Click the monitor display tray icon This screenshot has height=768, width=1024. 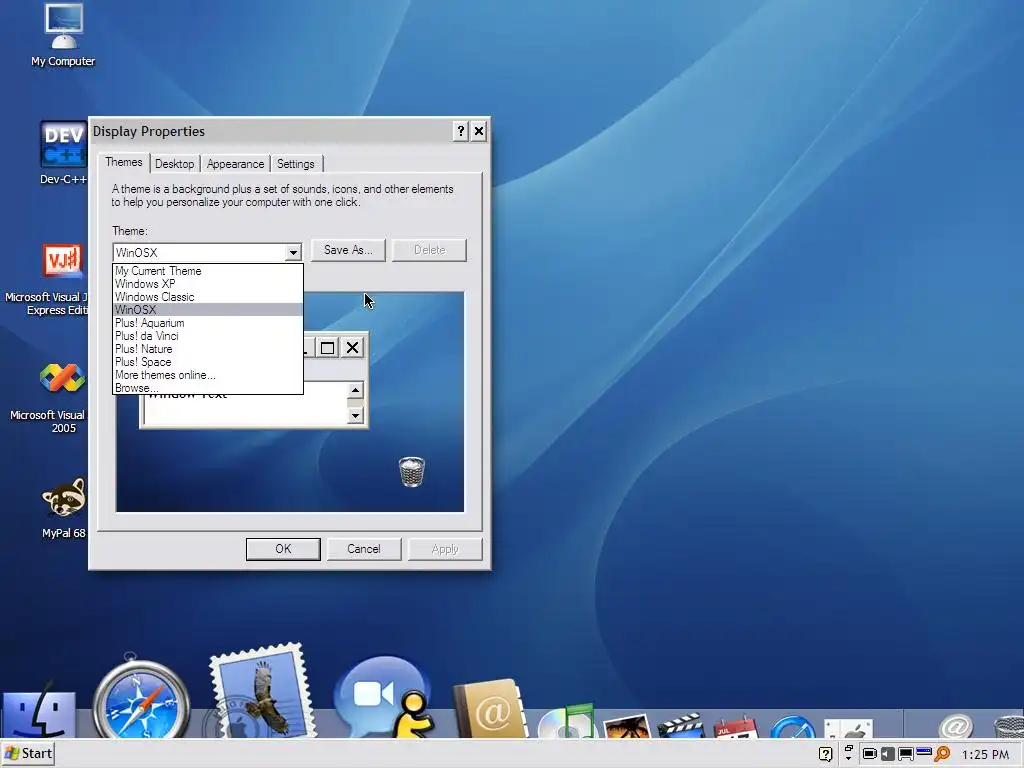(x=906, y=754)
